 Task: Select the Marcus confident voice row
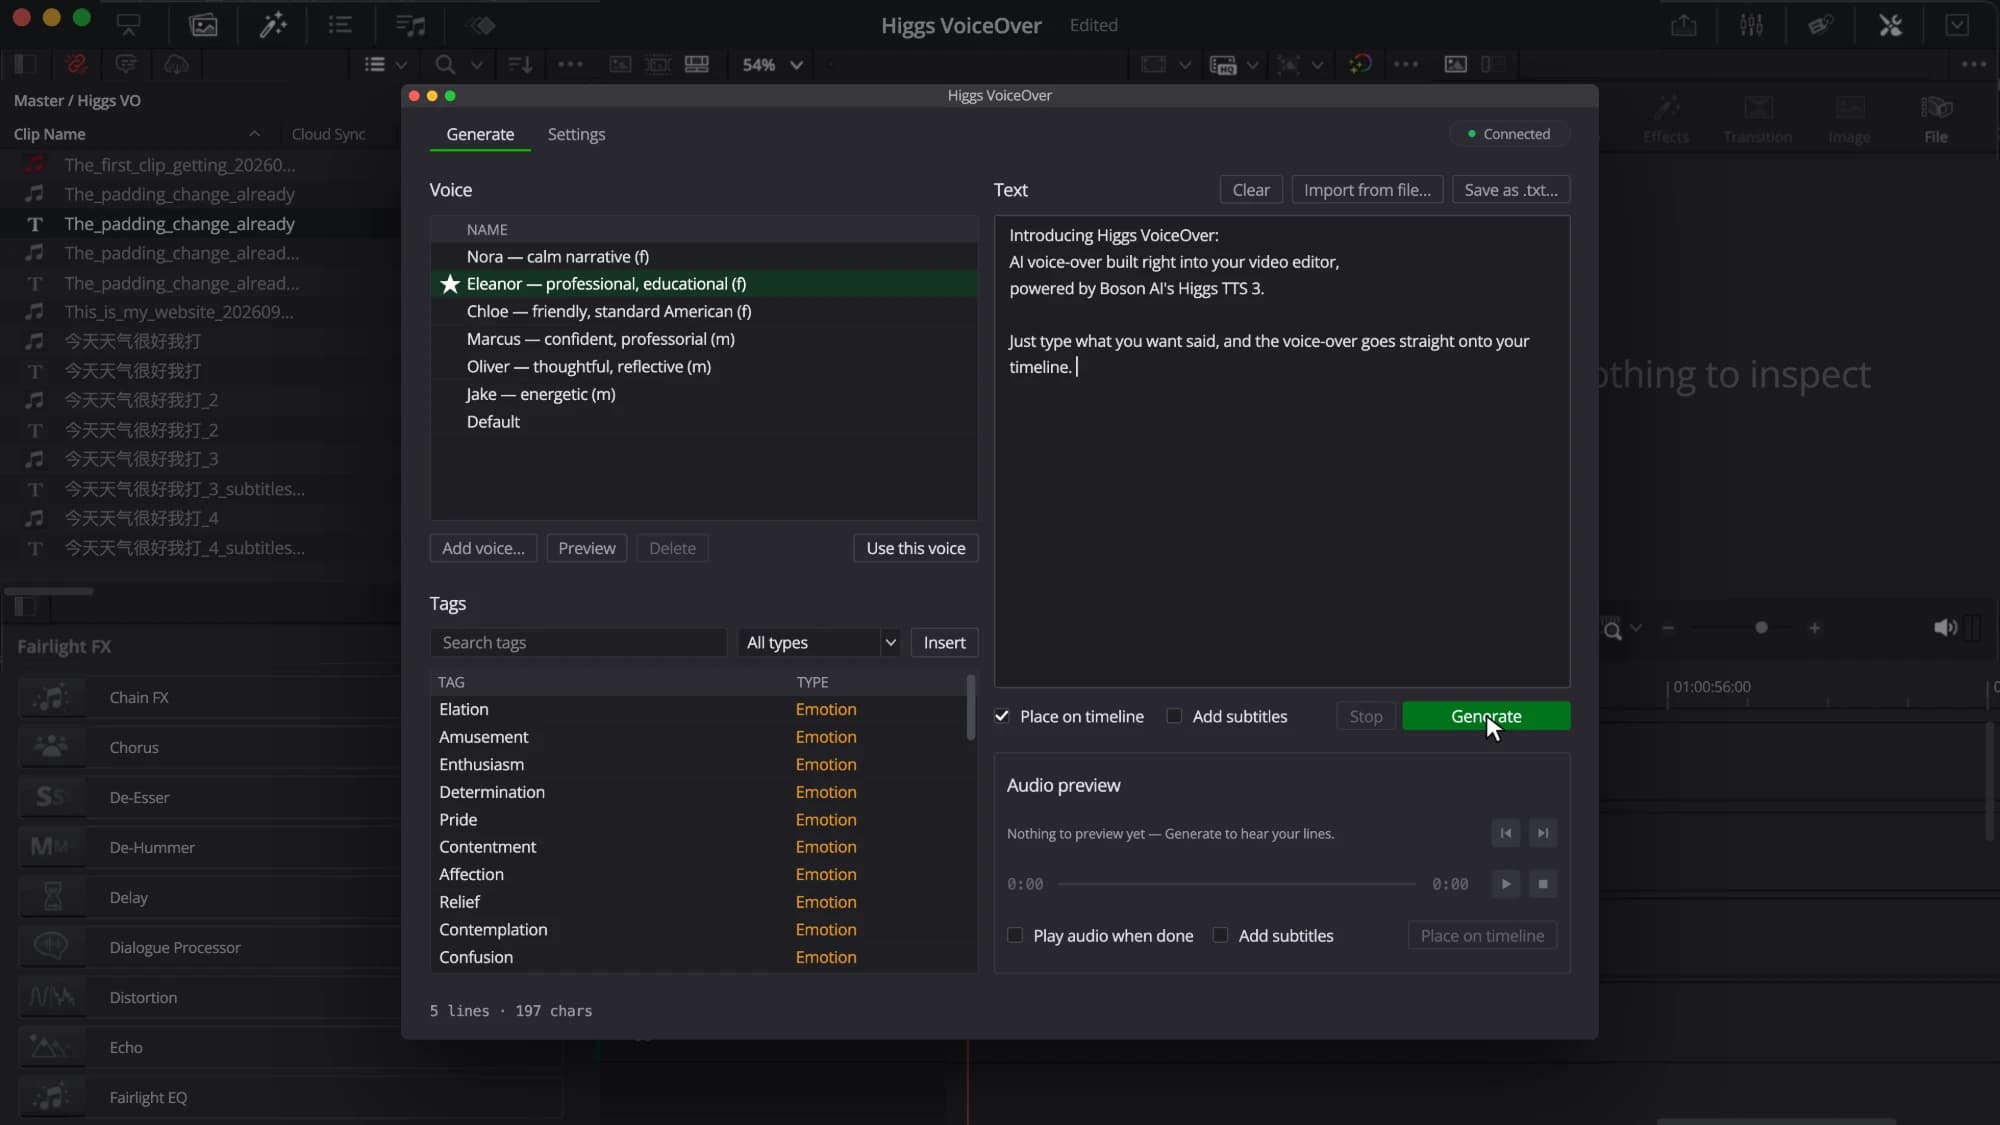[704, 339]
